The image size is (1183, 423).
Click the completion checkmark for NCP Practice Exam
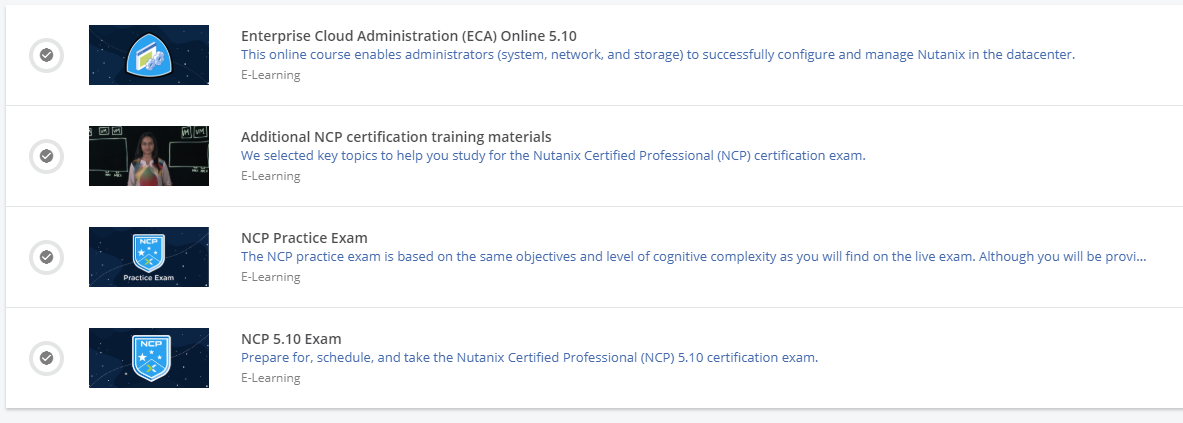pos(46,257)
